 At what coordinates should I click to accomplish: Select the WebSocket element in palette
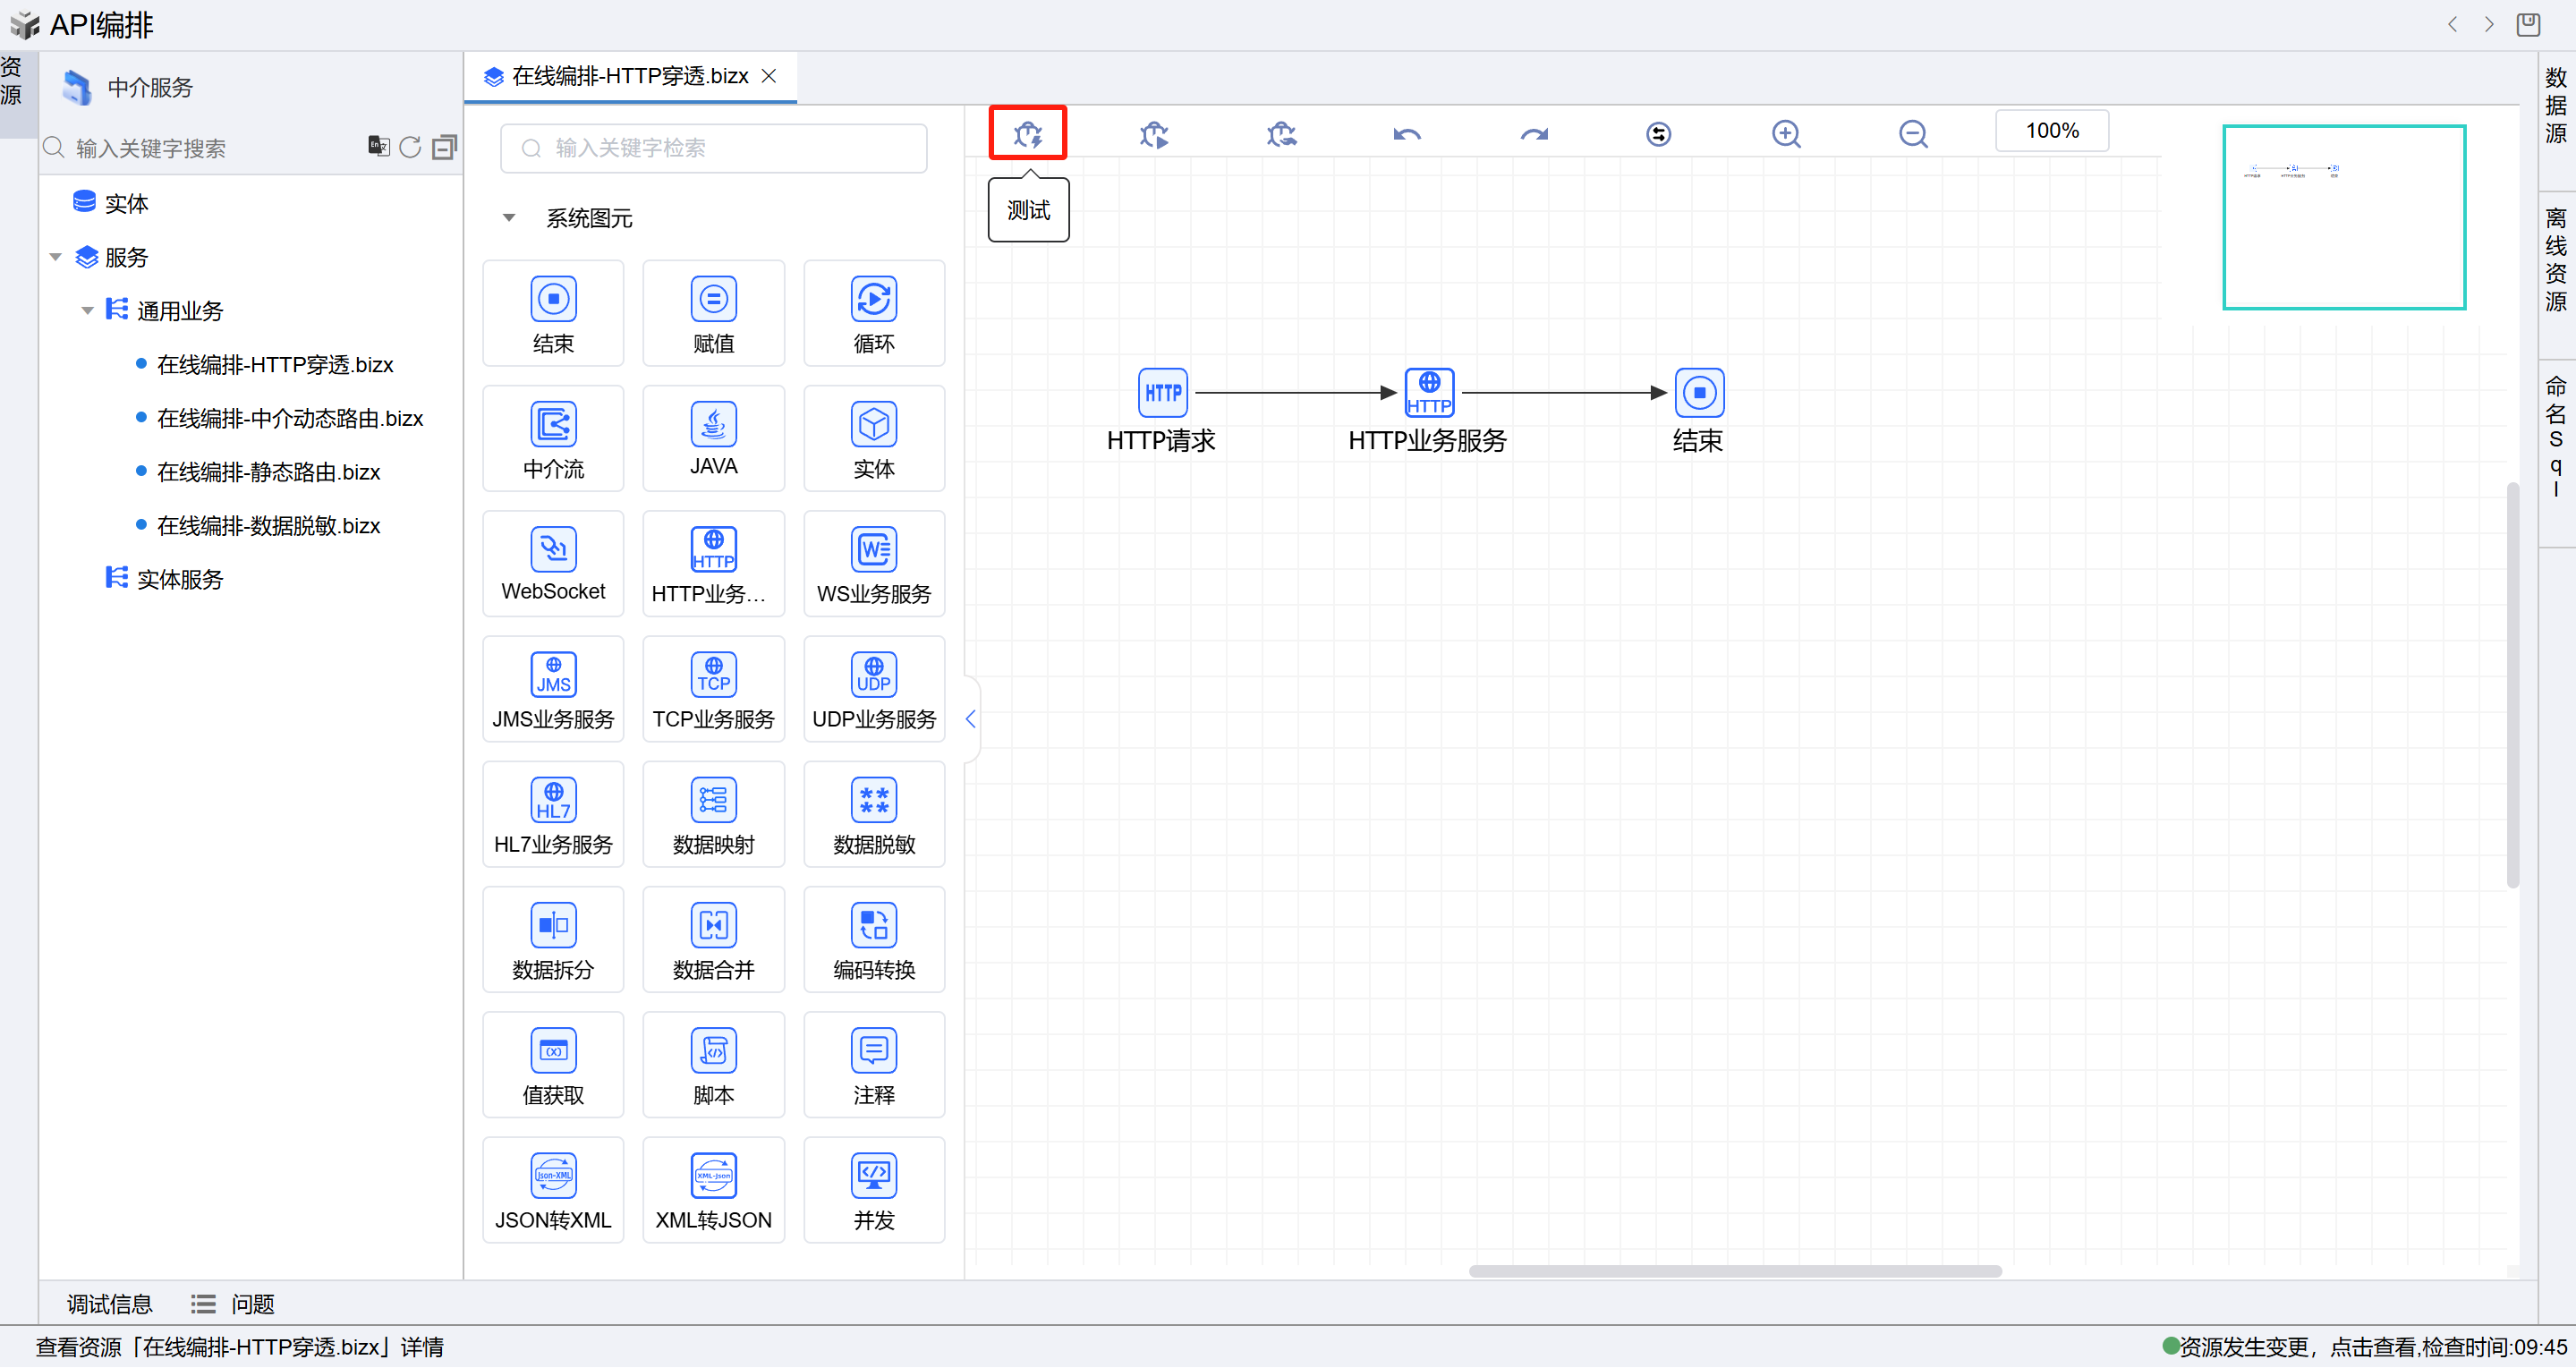pyautogui.click(x=553, y=563)
